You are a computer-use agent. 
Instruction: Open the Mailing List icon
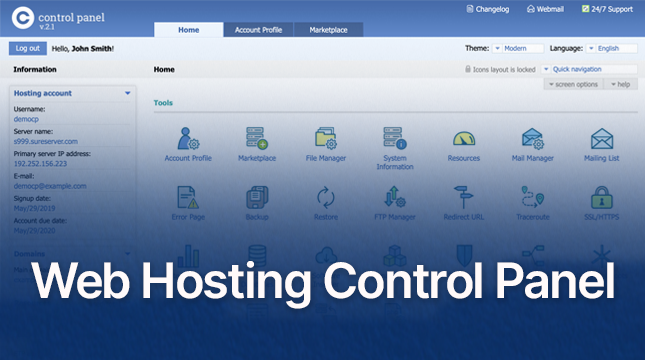[602, 139]
